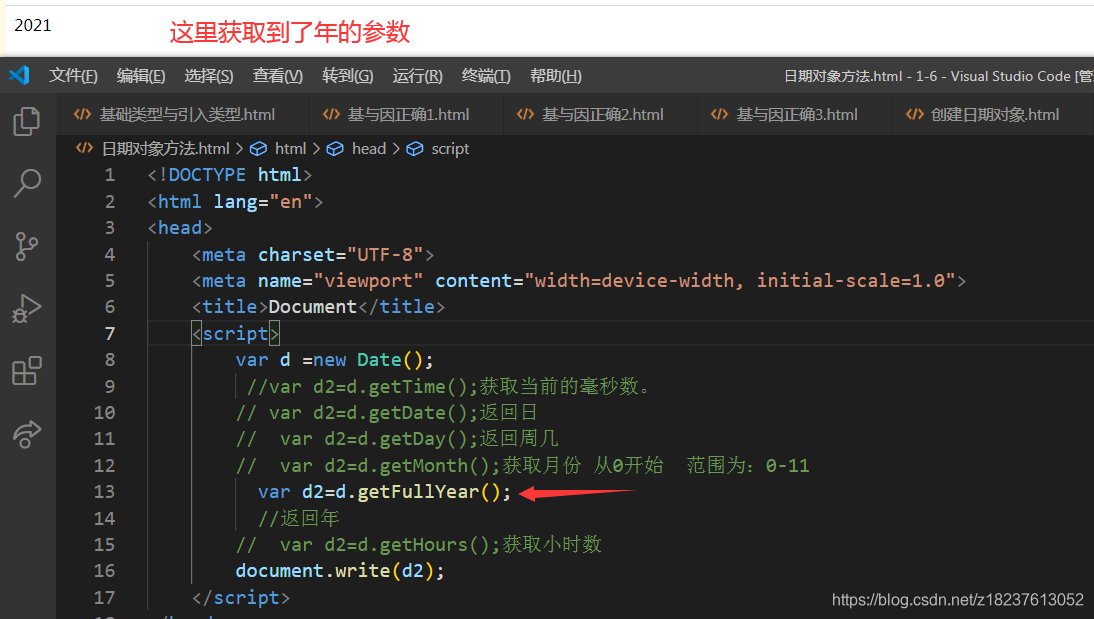
Task: Click the opening script tag on line 7
Action: pyautogui.click(x=236, y=334)
